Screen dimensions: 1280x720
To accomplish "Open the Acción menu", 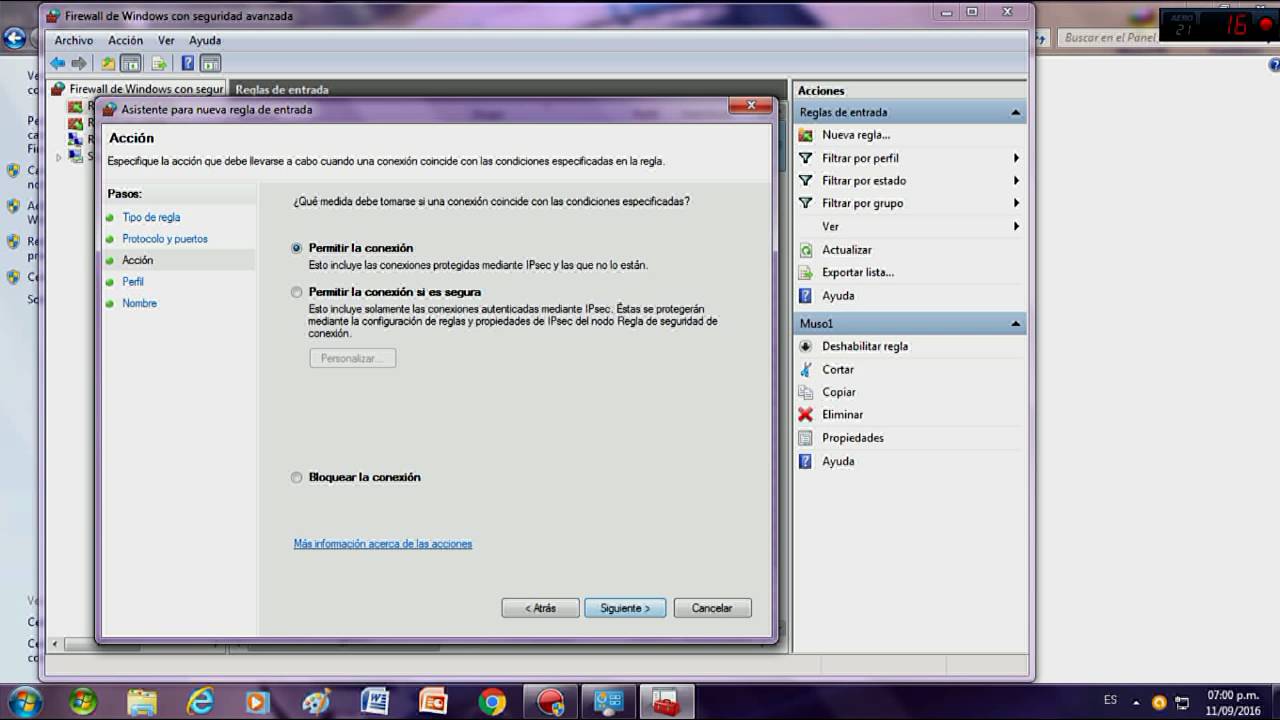I will (x=126, y=41).
